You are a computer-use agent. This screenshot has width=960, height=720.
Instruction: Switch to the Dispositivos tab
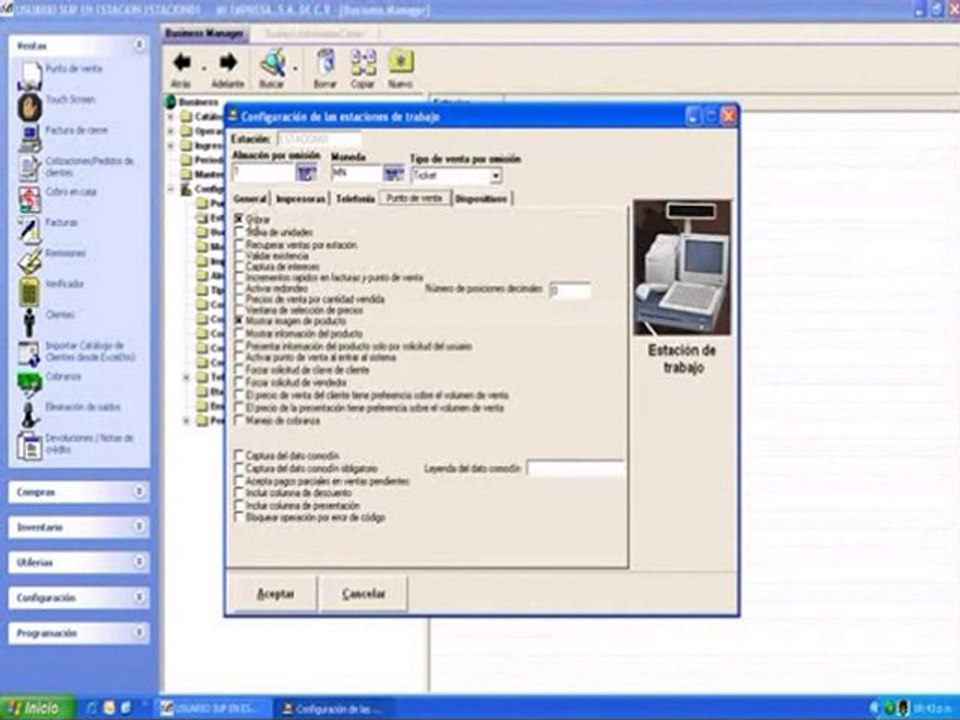[x=481, y=199]
